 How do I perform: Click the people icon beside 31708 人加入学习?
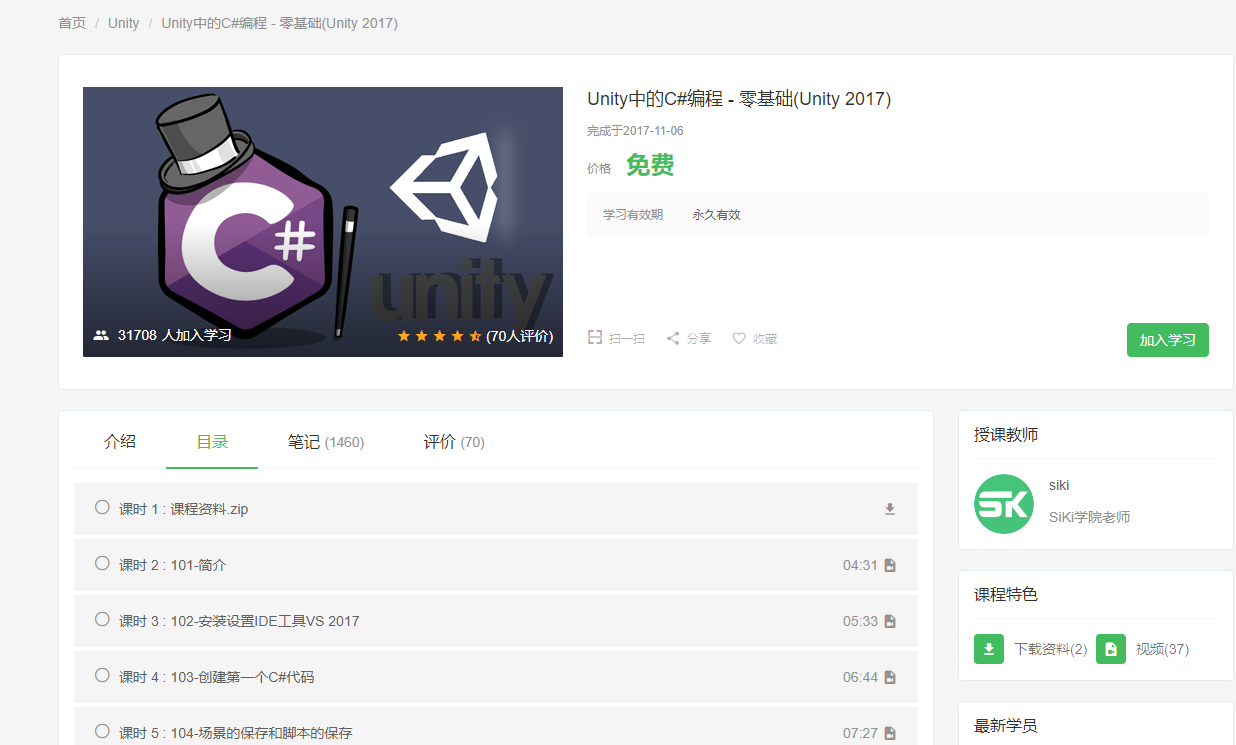click(101, 335)
